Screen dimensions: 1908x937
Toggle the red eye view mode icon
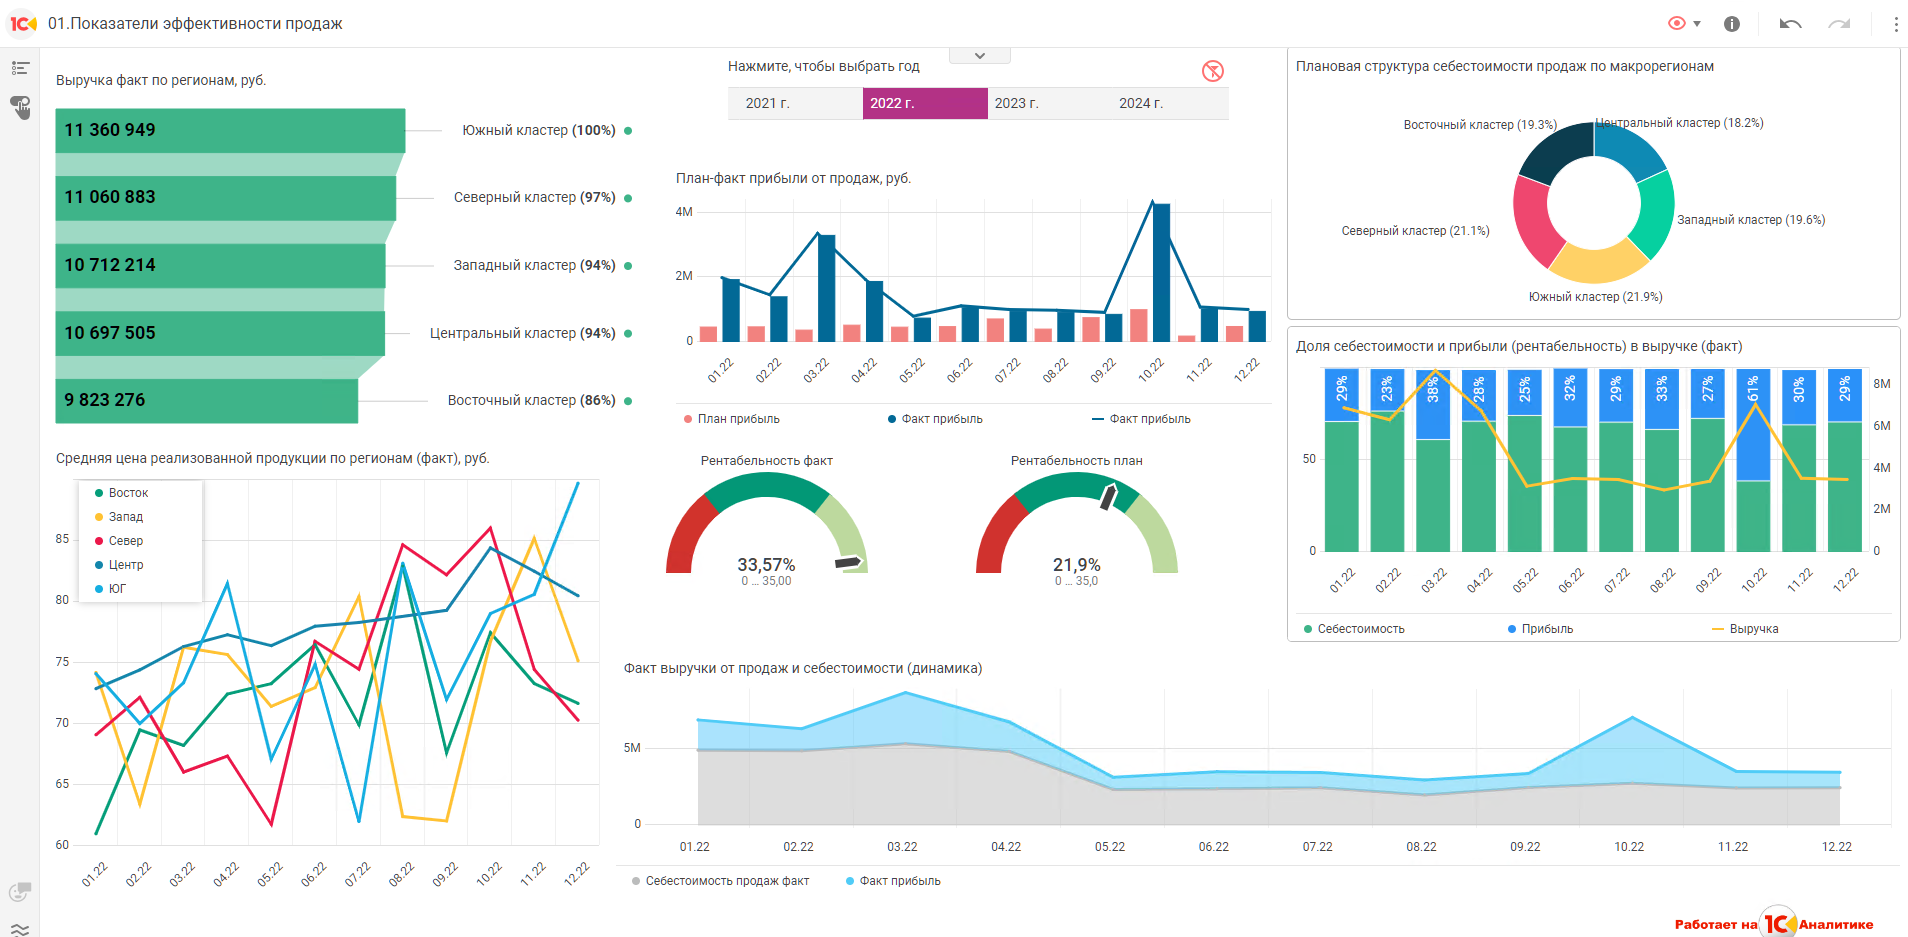pos(1677,23)
